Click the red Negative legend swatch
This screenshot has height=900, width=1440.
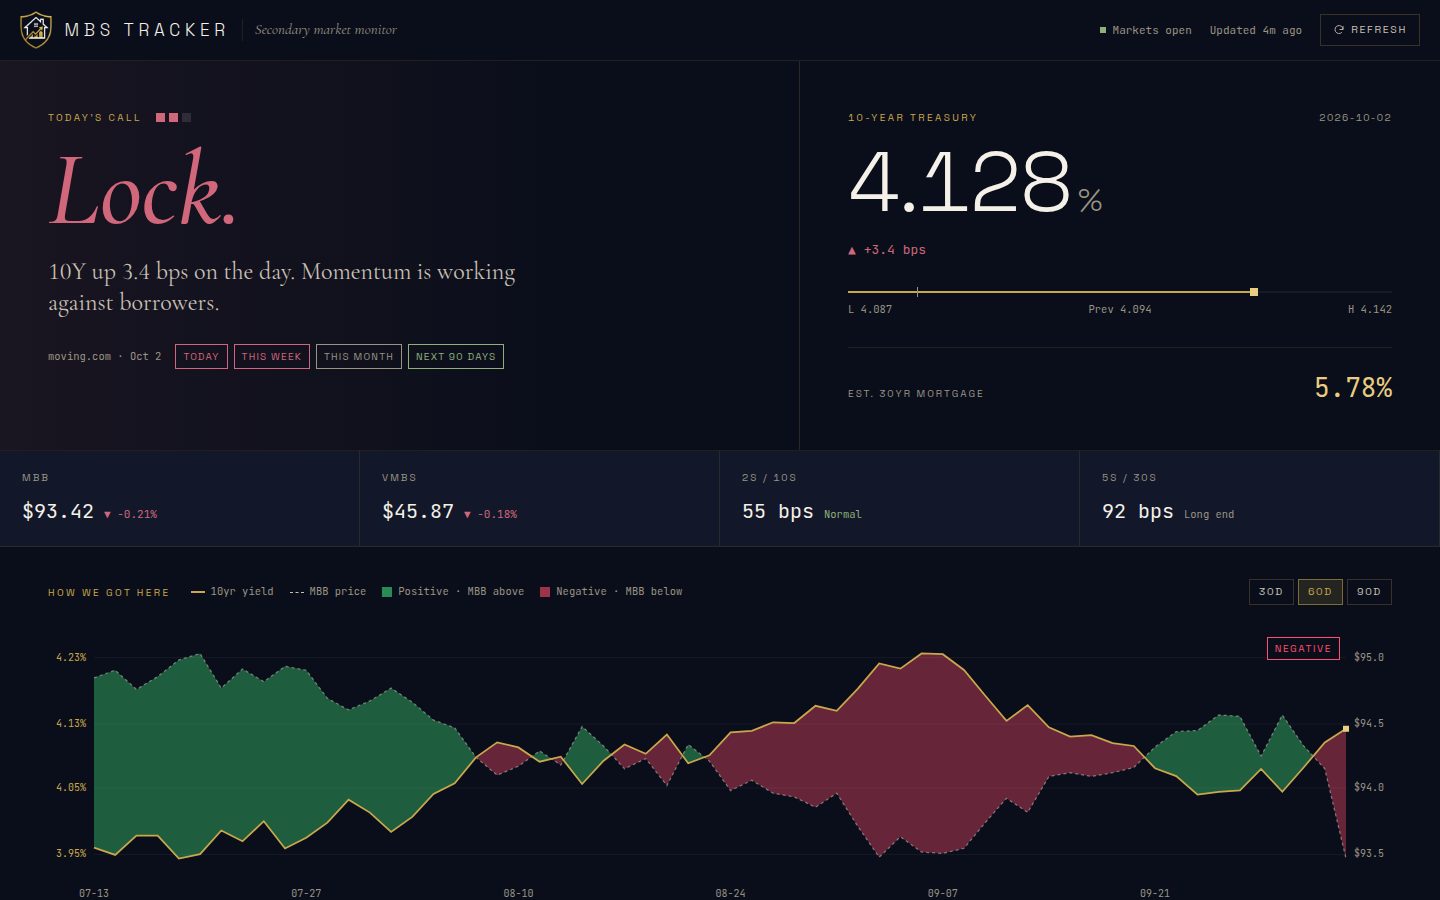[545, 592]
